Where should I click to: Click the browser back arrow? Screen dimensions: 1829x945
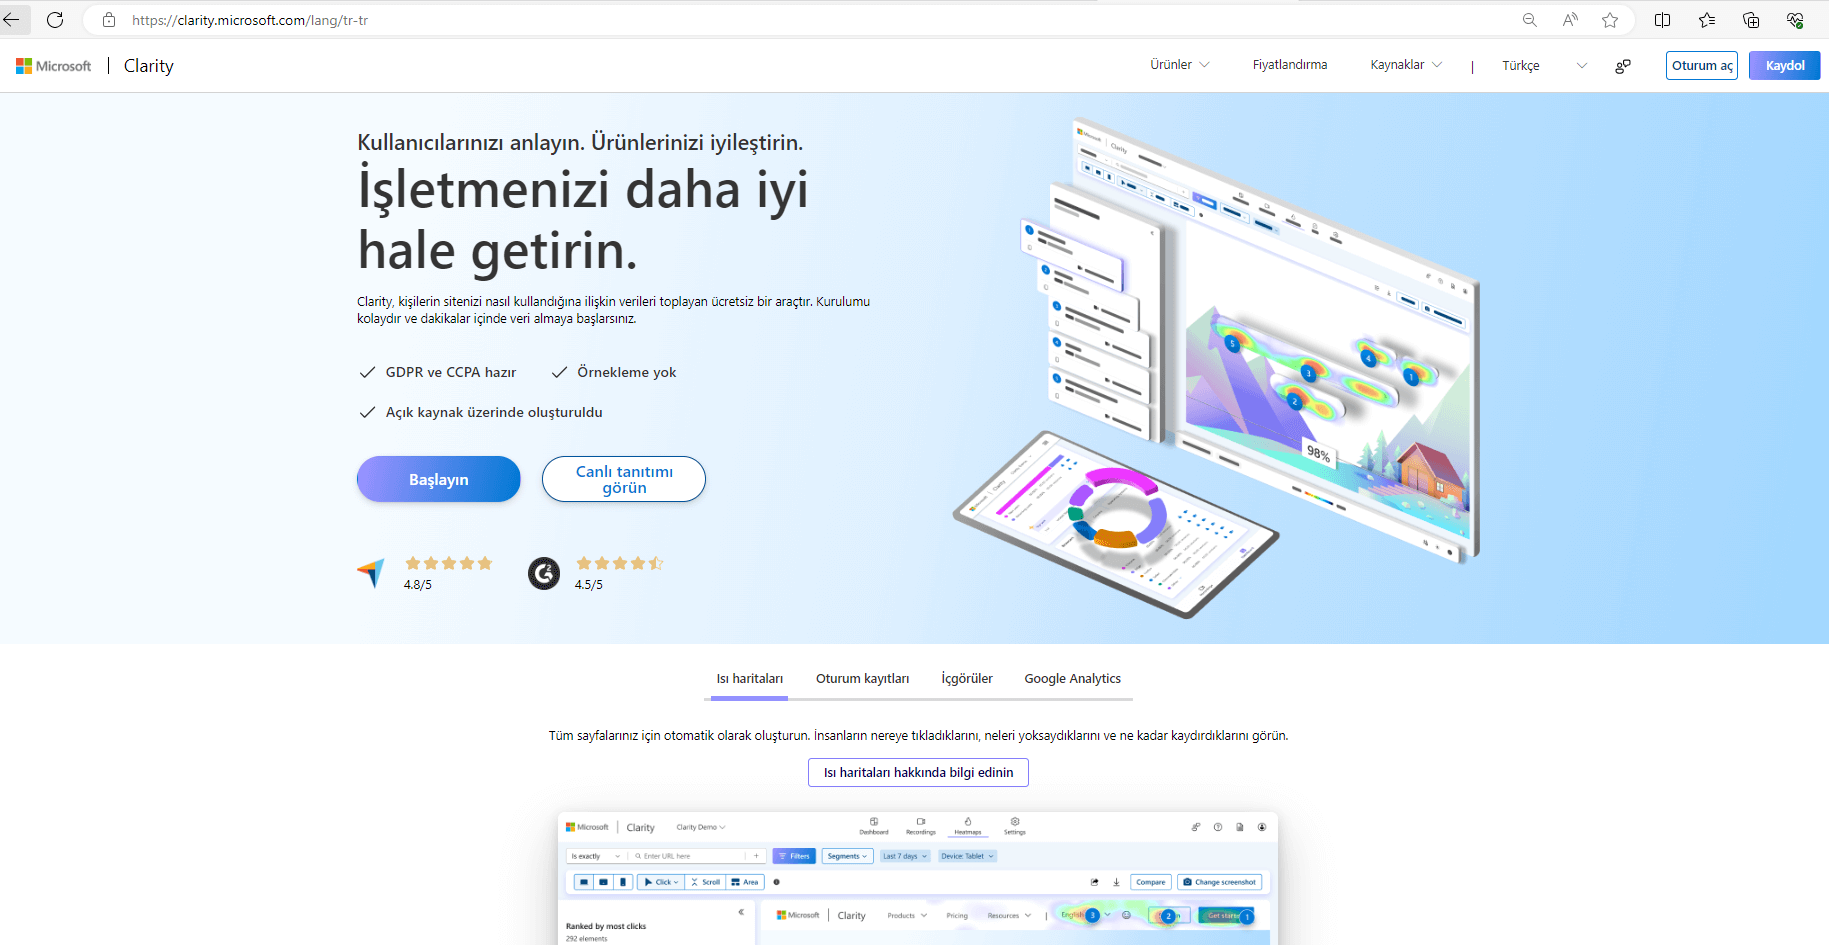click(12, 20)
